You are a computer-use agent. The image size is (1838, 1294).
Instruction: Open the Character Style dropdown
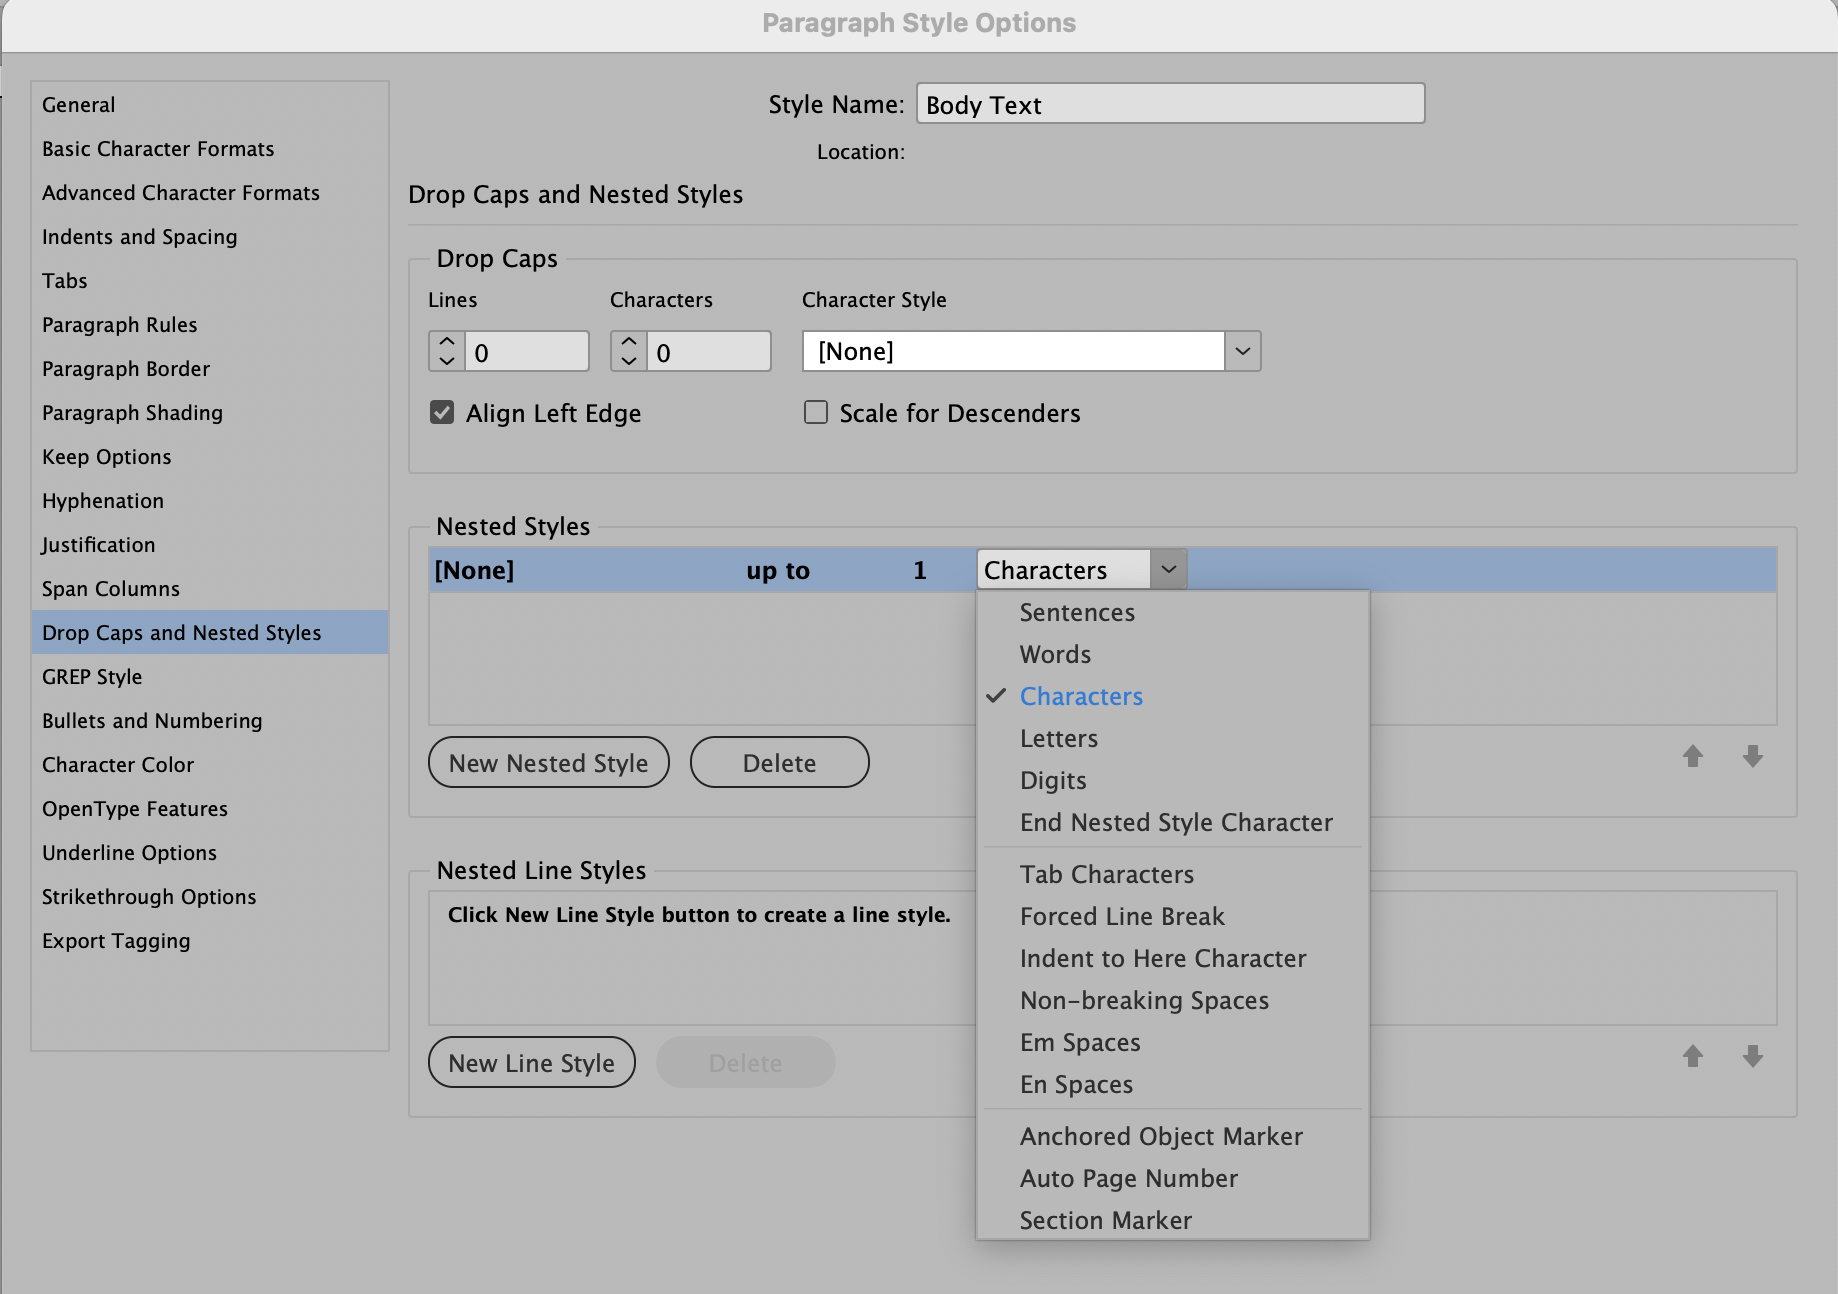[1241, 351]
